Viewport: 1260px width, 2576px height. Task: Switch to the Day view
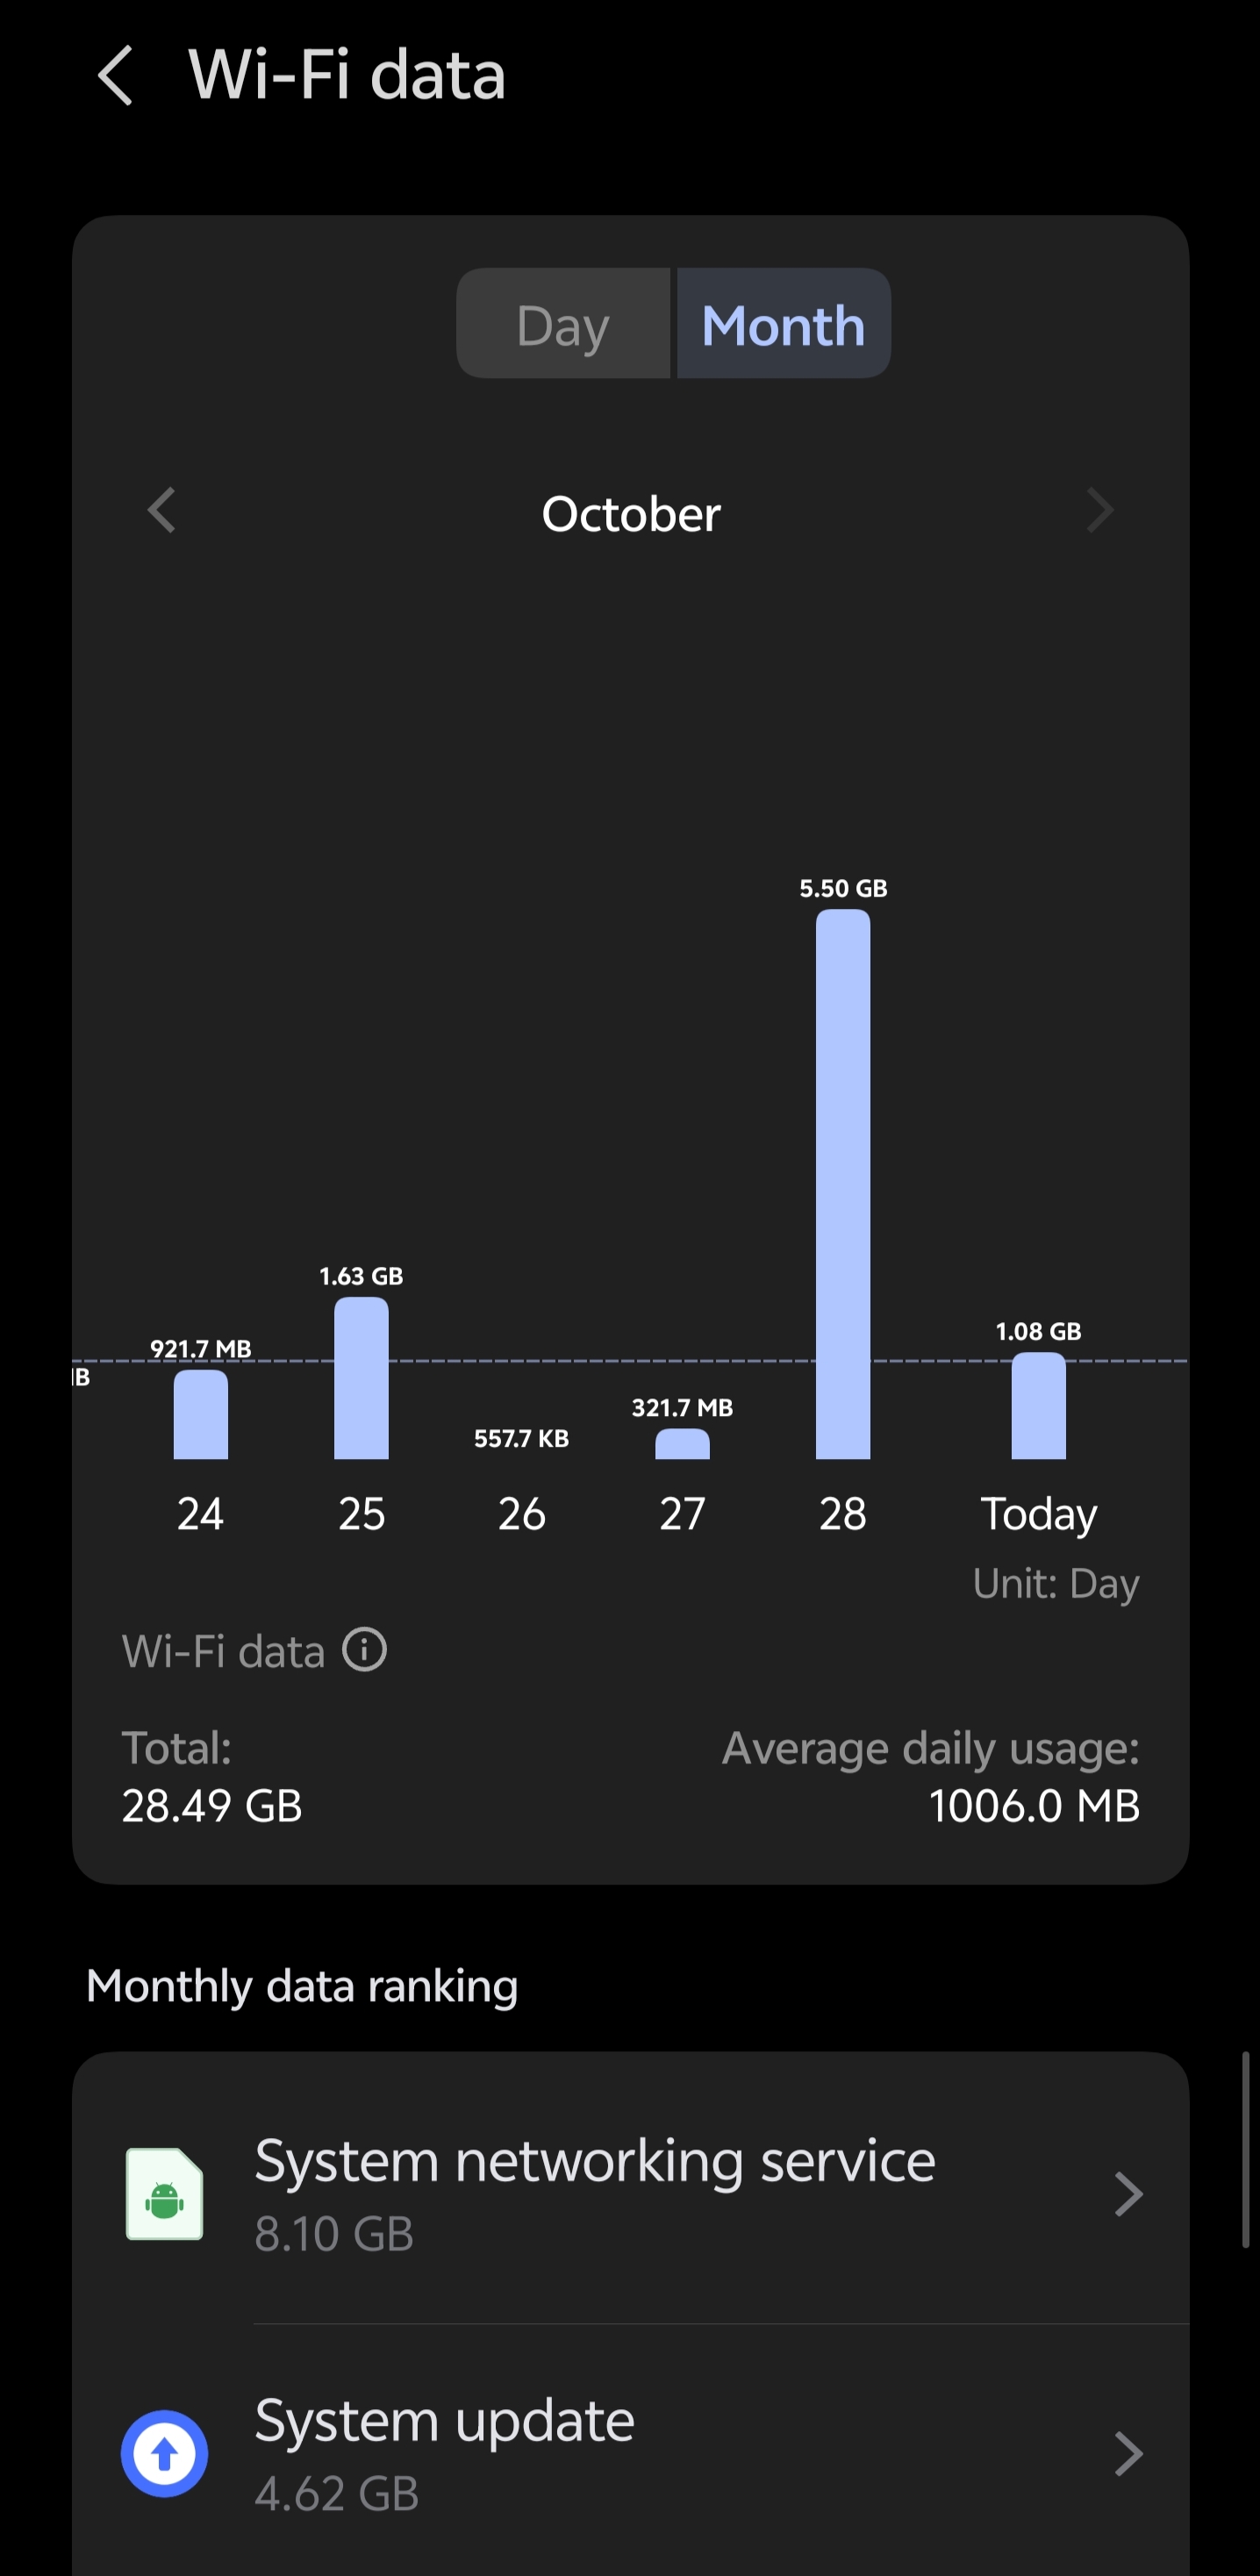tap(563, 324)
